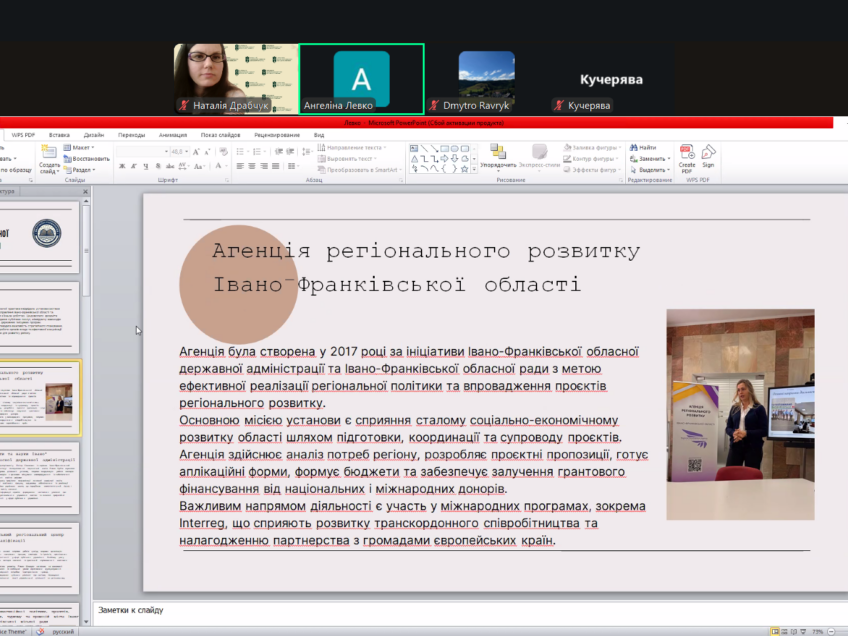Click the Найти binoculars icon
Viewport: 848px width, 636px height.
pyautogui.click(x=634, y=147)
